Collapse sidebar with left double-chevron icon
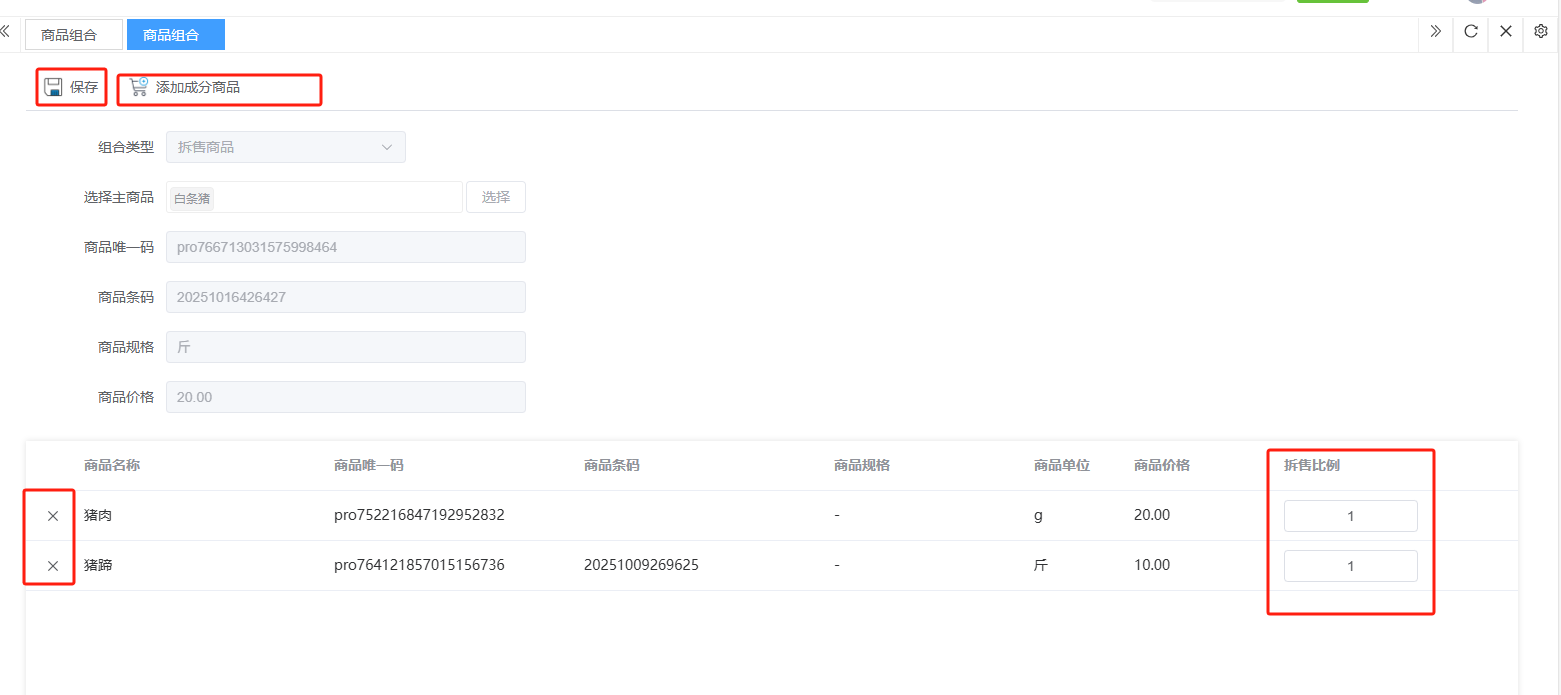This screenshot has width=1561, height=695. click(x=5, y=31)
